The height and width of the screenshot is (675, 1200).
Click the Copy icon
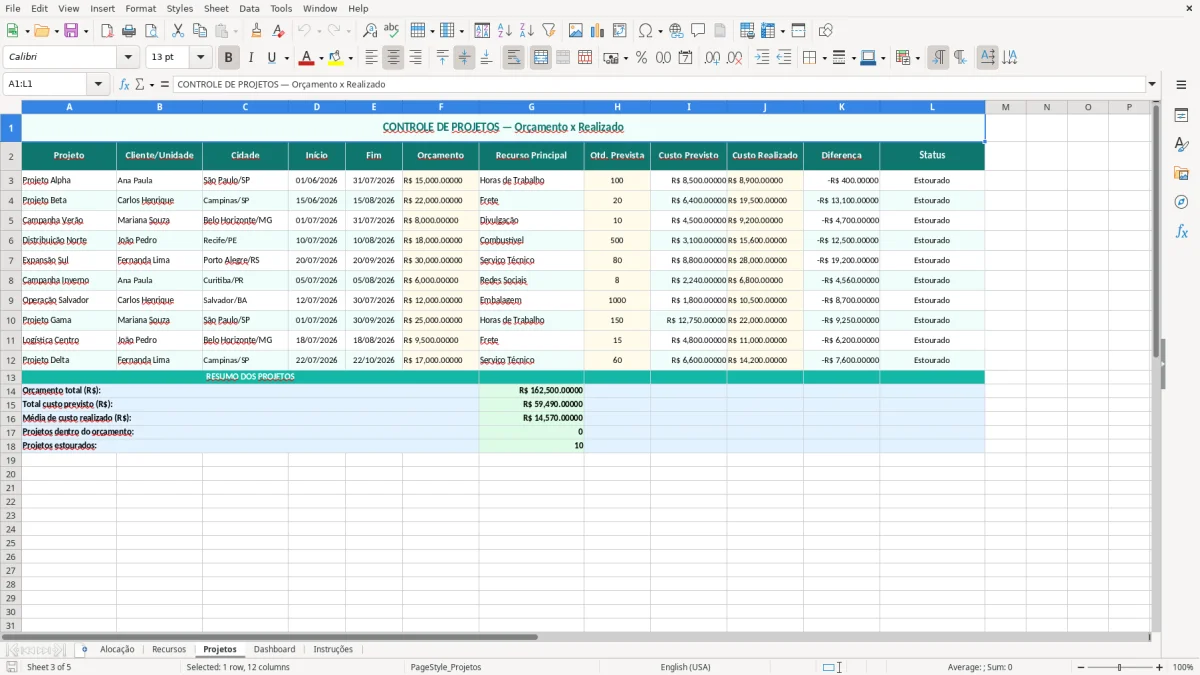(199, 31)
